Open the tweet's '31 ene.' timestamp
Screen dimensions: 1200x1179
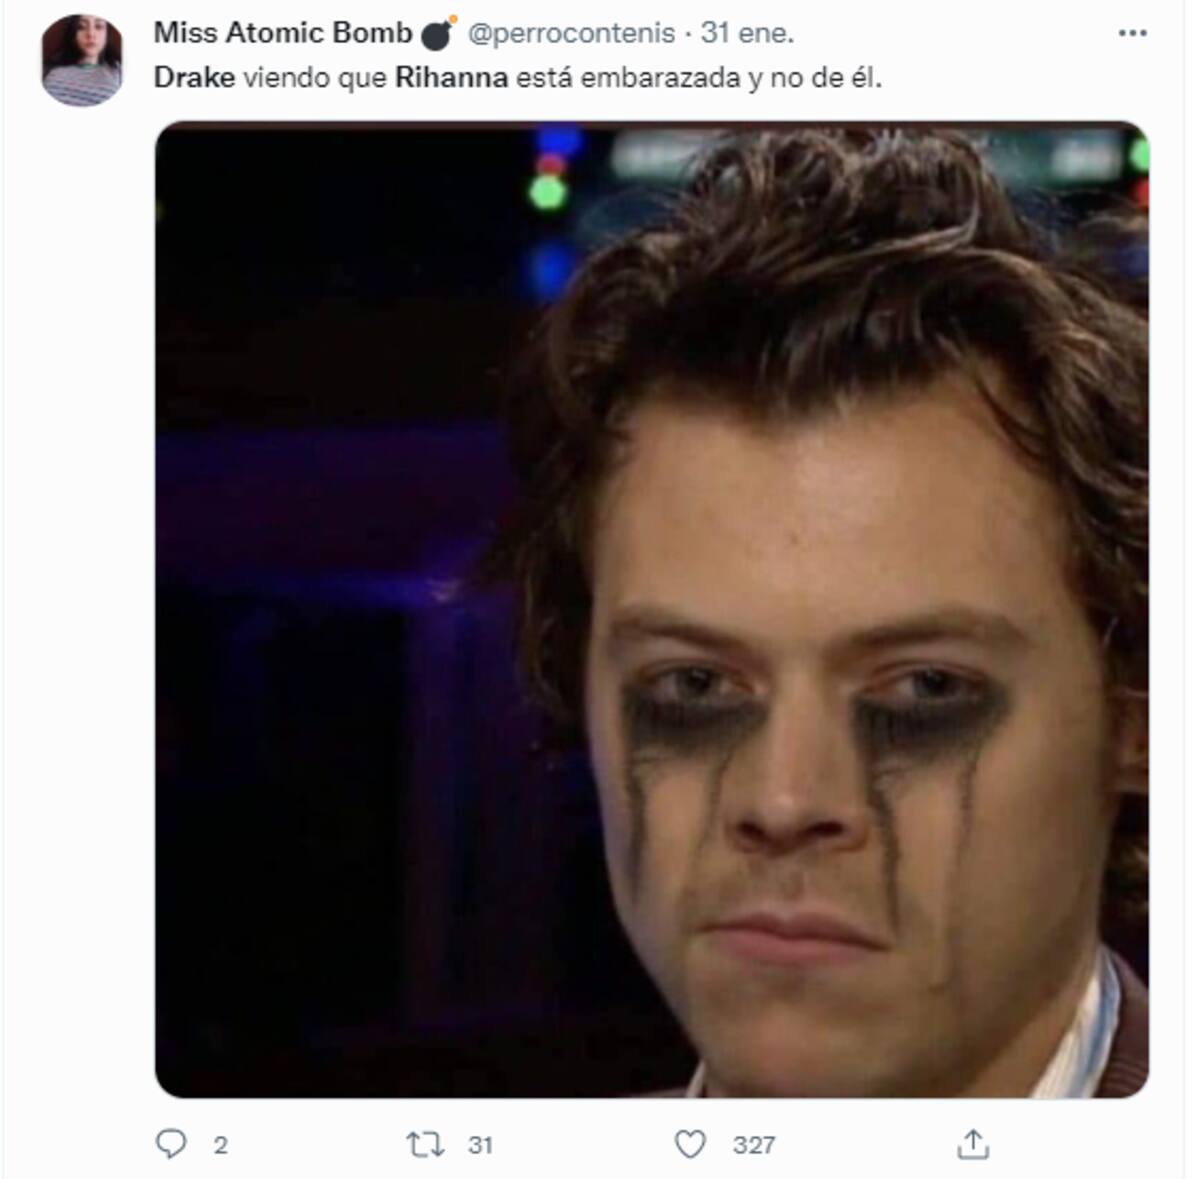[747, 33]
